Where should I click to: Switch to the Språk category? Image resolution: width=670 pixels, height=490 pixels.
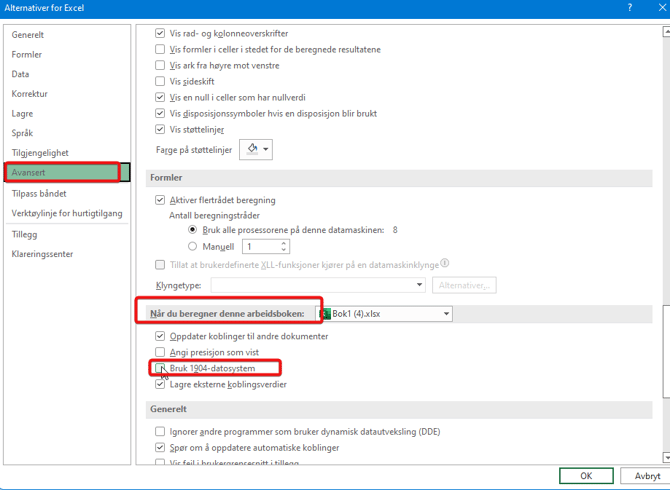(22, 133)
